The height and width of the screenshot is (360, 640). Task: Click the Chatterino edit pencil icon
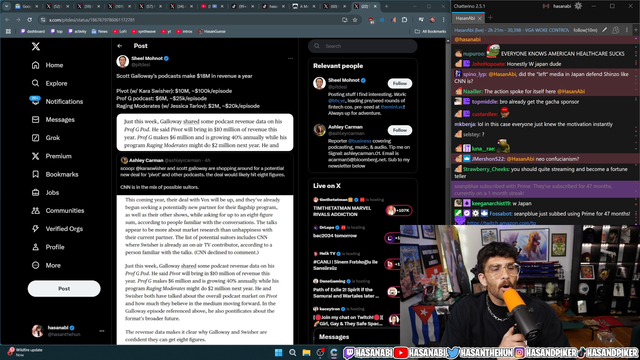click(604, 30)
